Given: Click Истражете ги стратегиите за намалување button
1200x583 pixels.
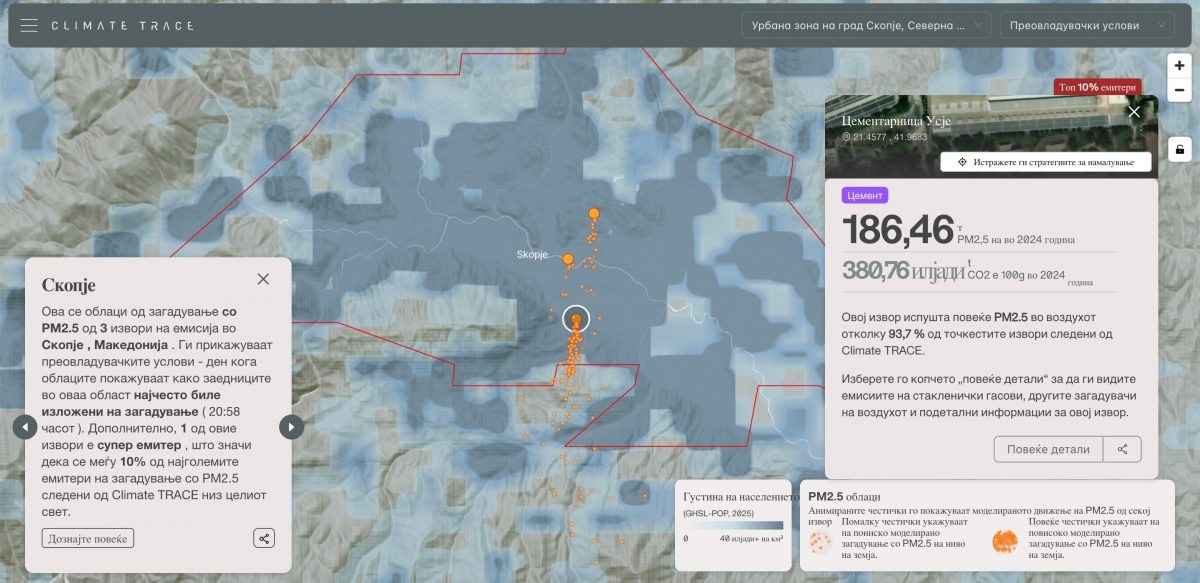Looking at the screenshot, I should tap(1045, 162).
